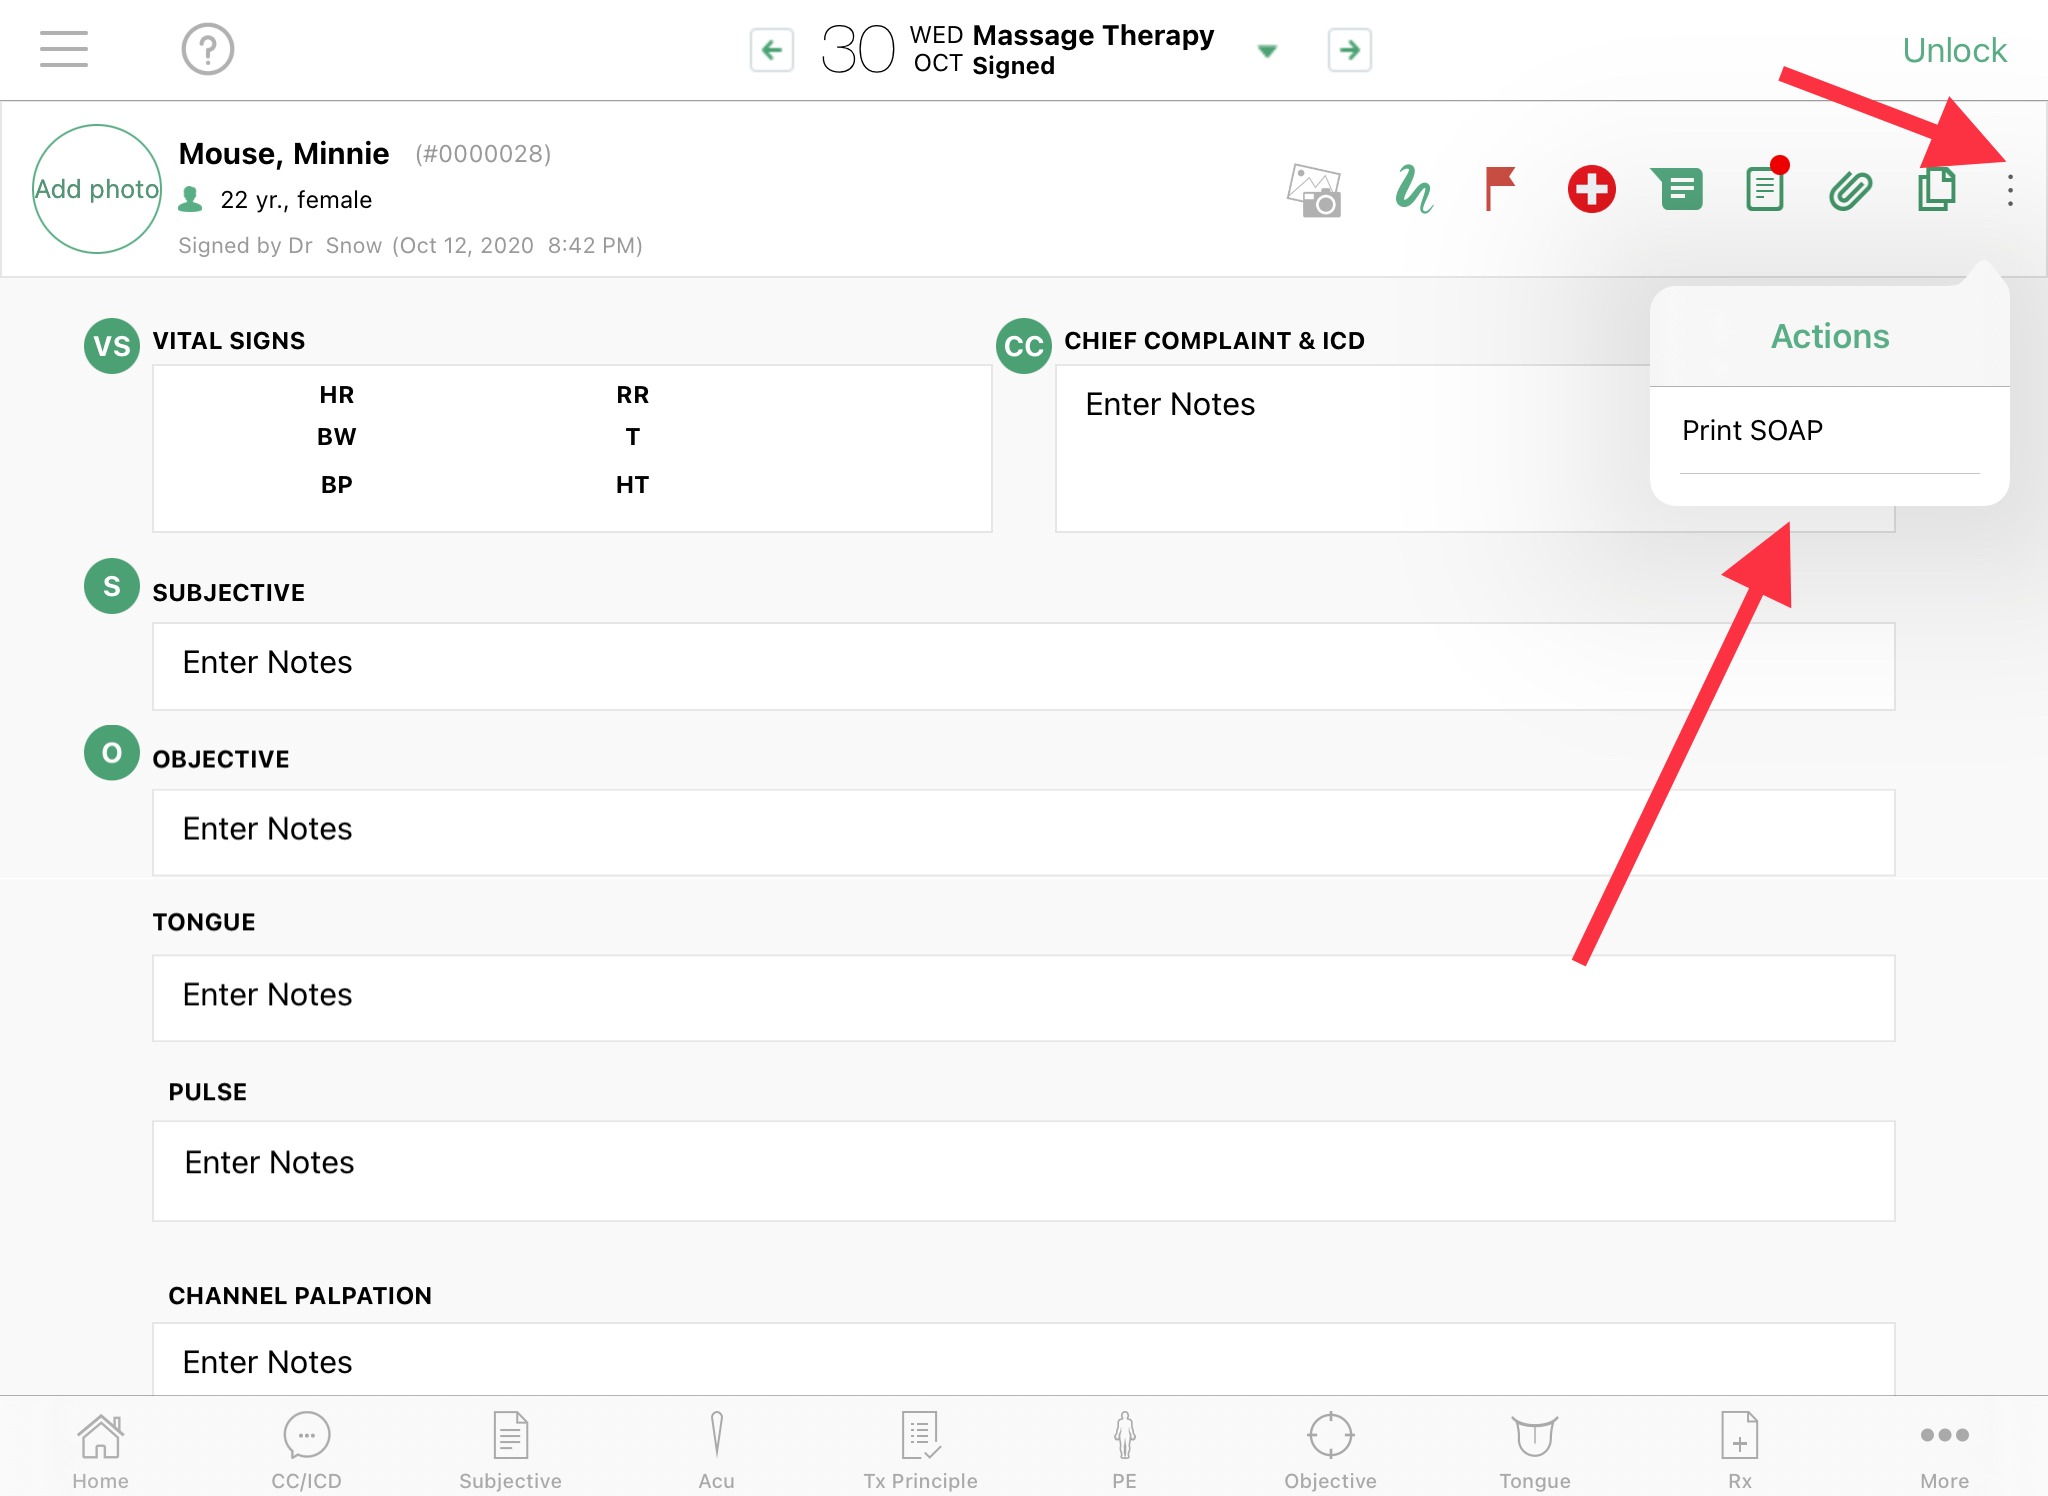Click the green message note icon

(x=1677, y=189)
